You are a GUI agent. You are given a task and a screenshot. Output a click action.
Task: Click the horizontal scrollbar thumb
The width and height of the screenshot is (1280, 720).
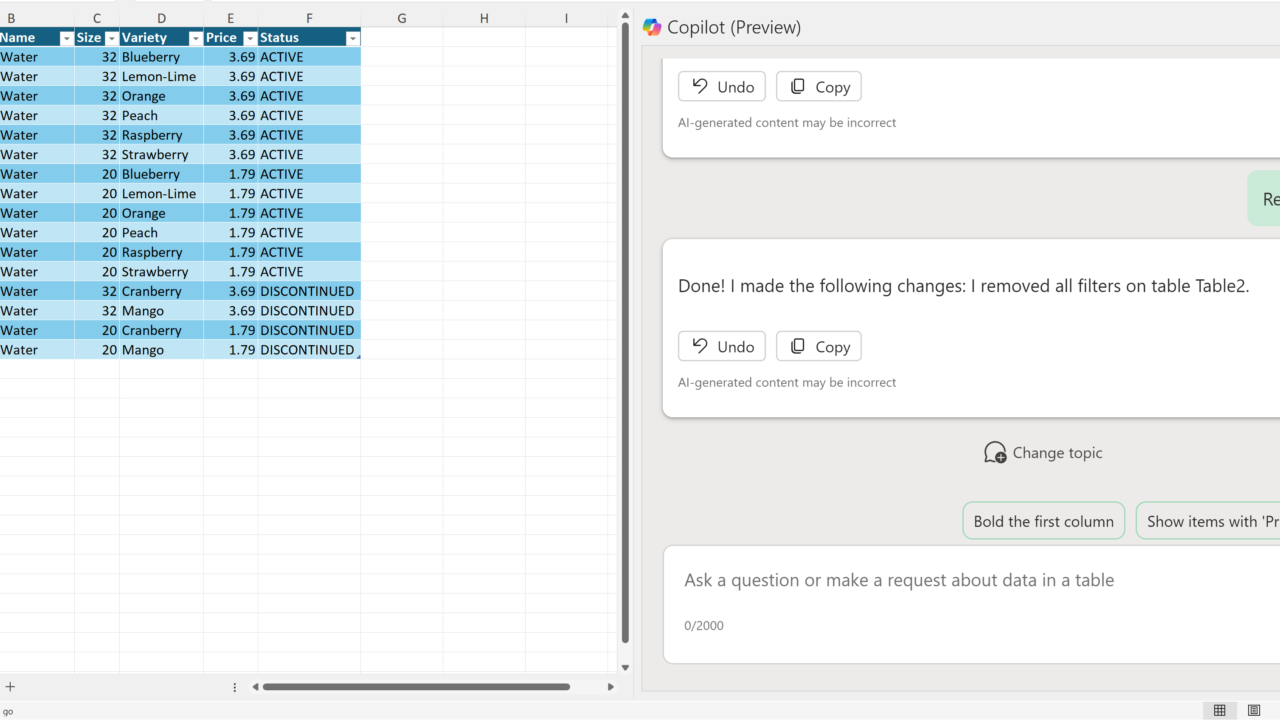click(416, 687)
